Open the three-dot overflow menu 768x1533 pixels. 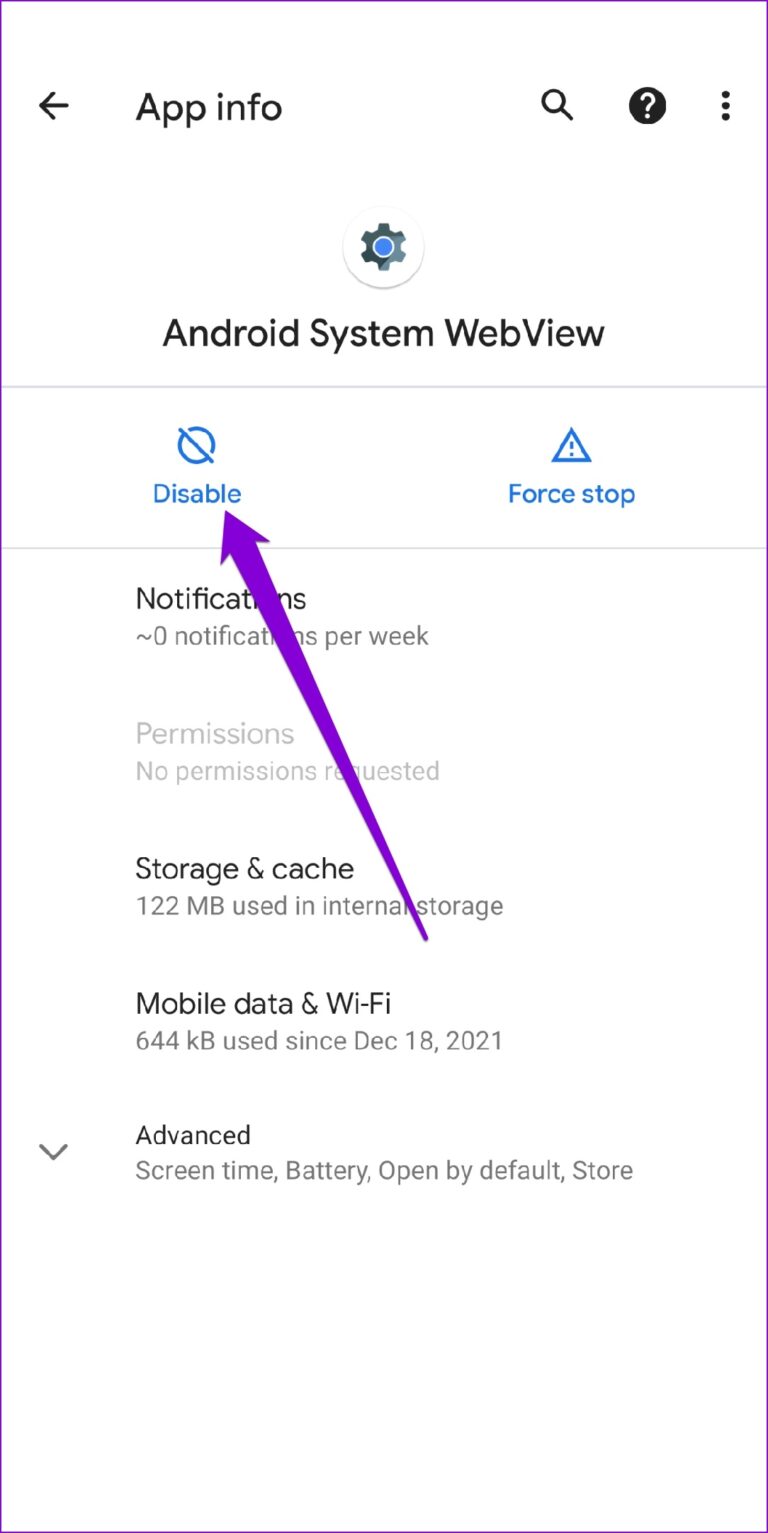[724, 105]
